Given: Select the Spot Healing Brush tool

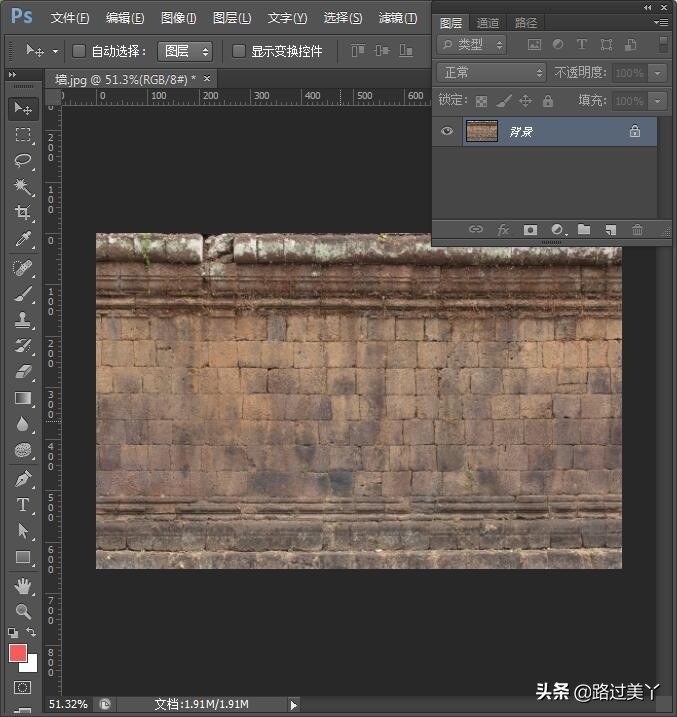Looking at the screenshot, I should point(23,268).
